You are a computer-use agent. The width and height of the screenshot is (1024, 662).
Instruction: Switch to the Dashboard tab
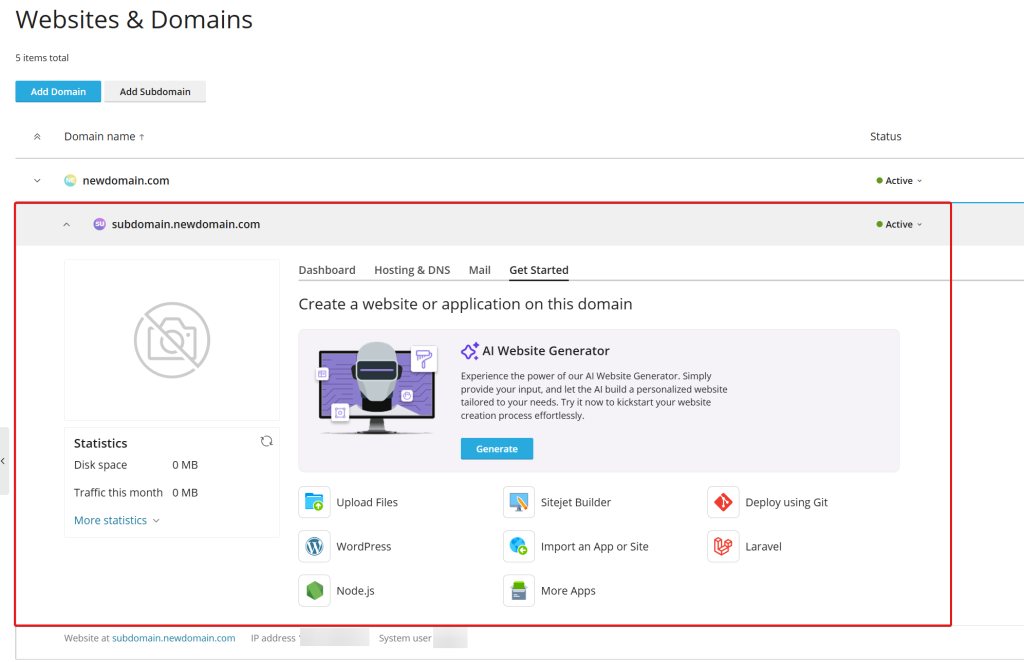click(327, 270)
